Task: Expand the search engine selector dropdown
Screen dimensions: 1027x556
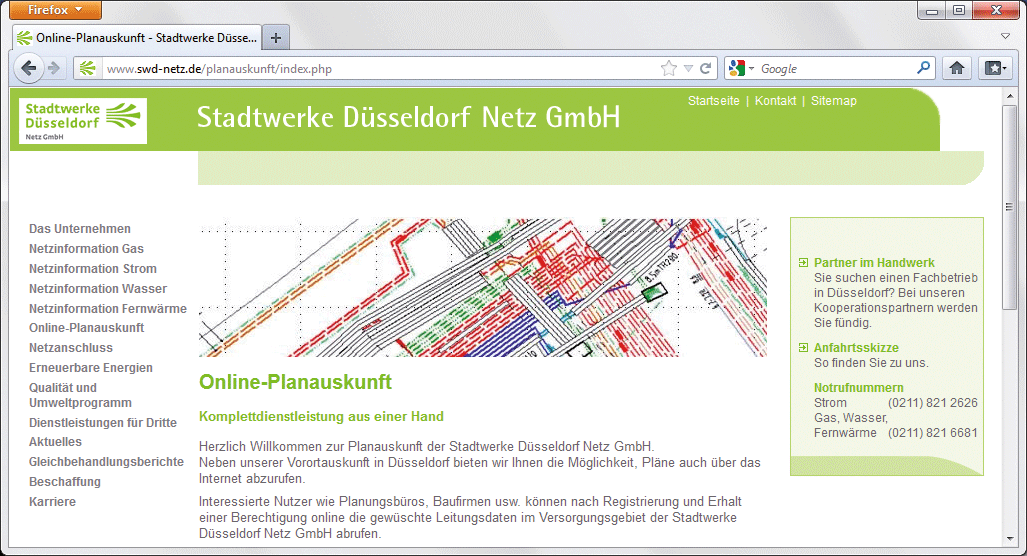Action: [742, 68]
